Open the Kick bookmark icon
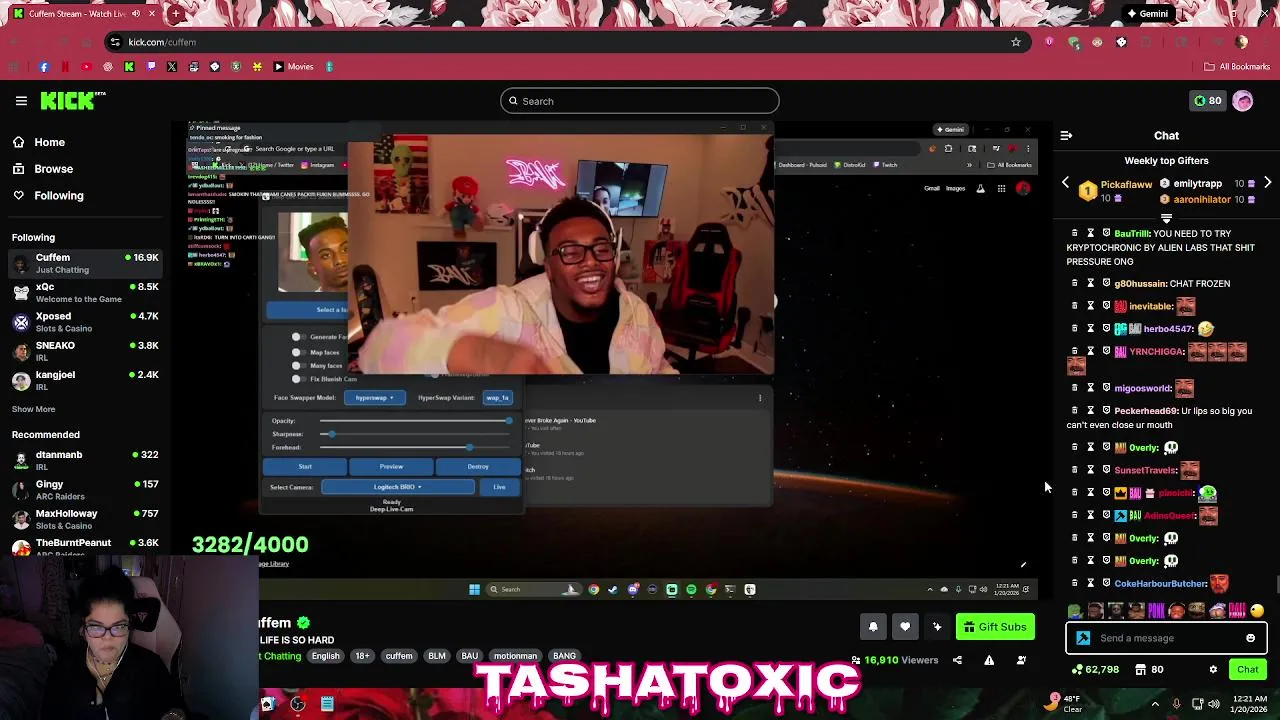The image size is (1280, 720). click(129, 67)
